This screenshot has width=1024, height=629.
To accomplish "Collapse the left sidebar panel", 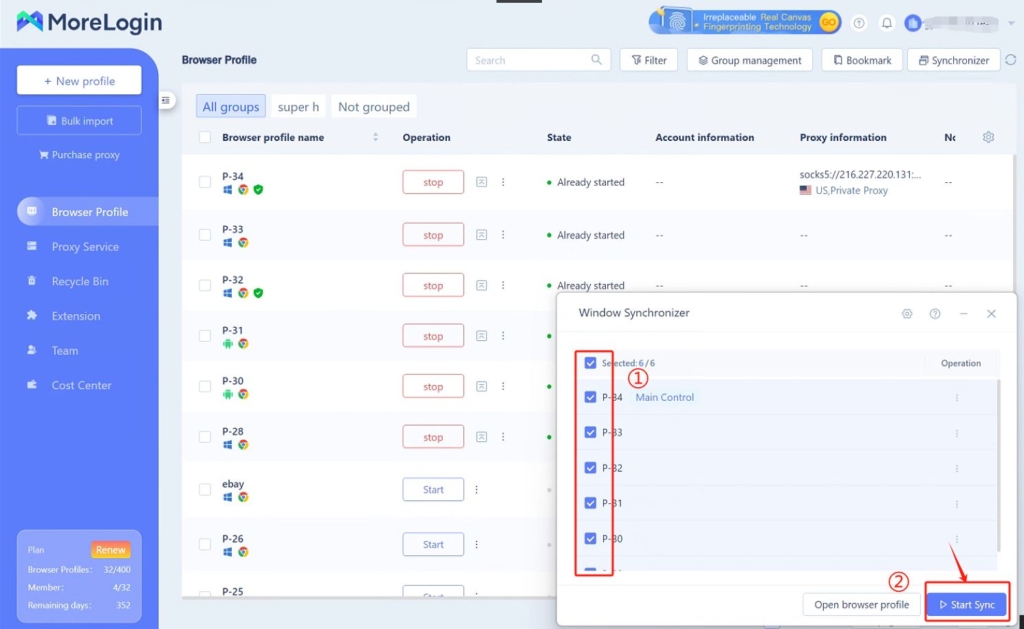I will (x=167, y=100).
